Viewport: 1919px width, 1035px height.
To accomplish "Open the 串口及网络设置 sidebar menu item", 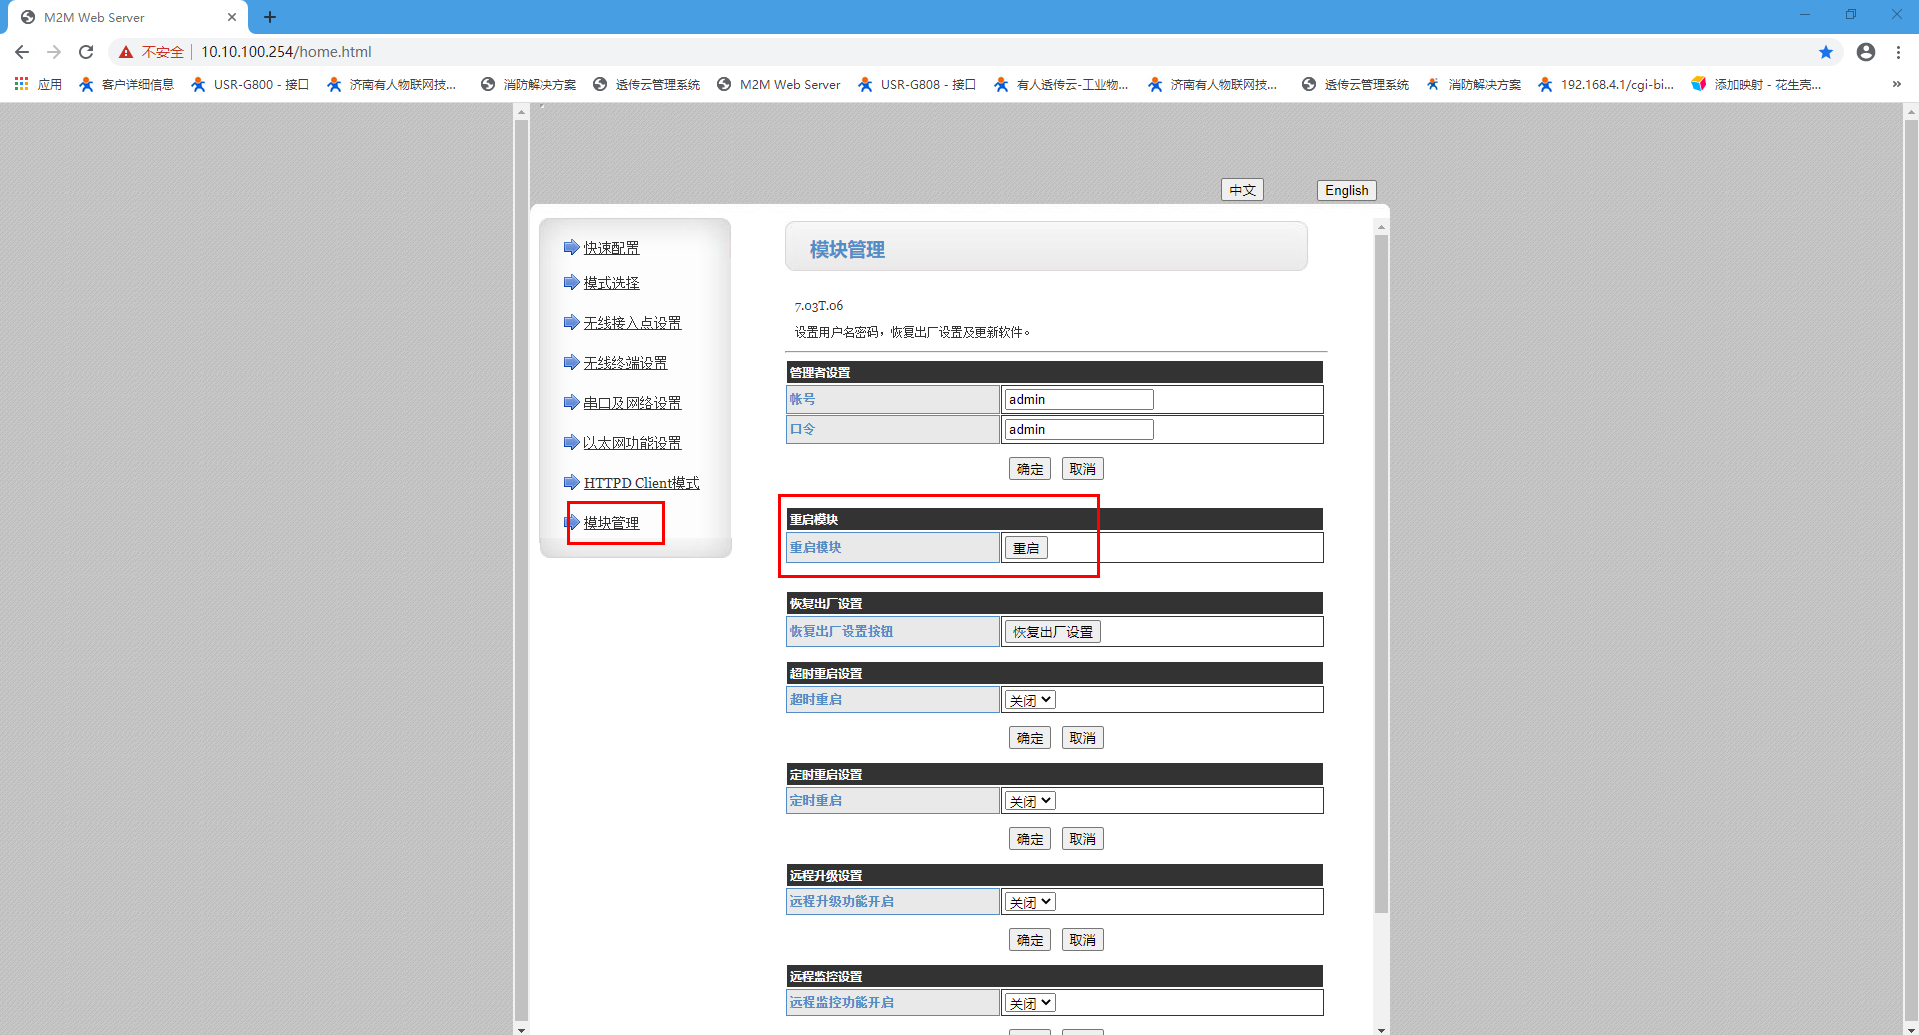I will [632, 403].
